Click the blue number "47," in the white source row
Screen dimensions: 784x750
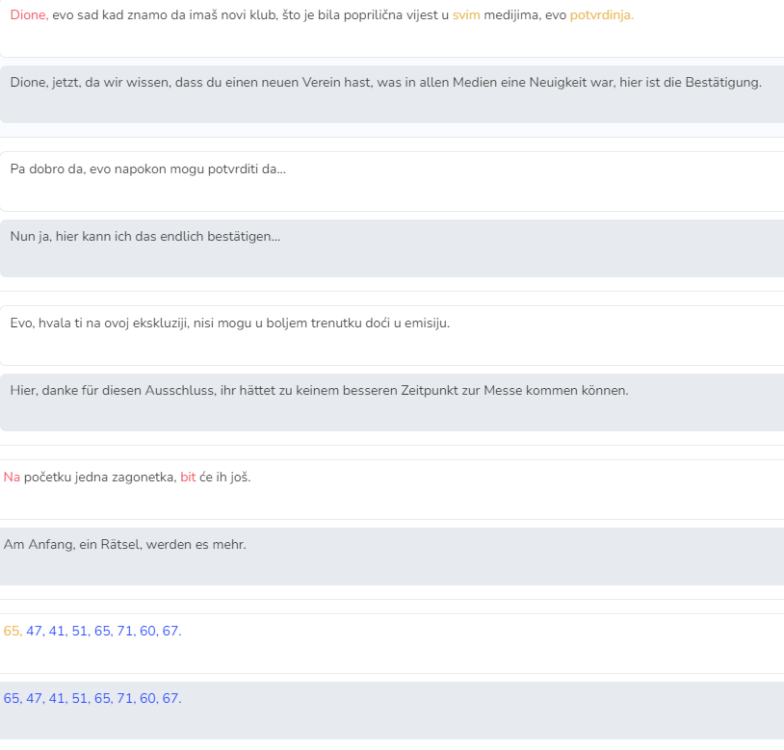point(35,631)
